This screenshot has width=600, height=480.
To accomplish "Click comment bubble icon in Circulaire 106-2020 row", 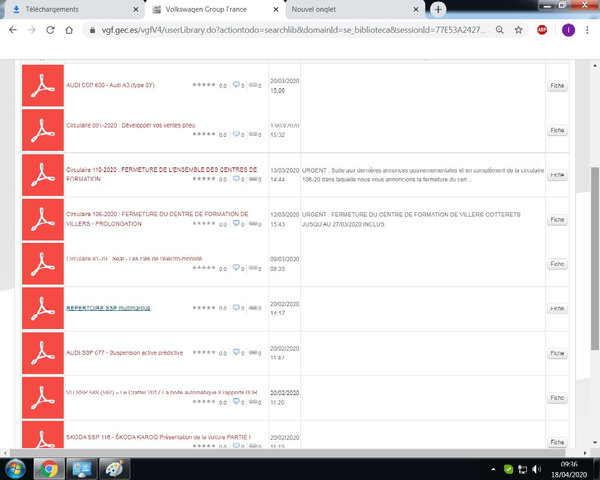I will pos(236,223).
